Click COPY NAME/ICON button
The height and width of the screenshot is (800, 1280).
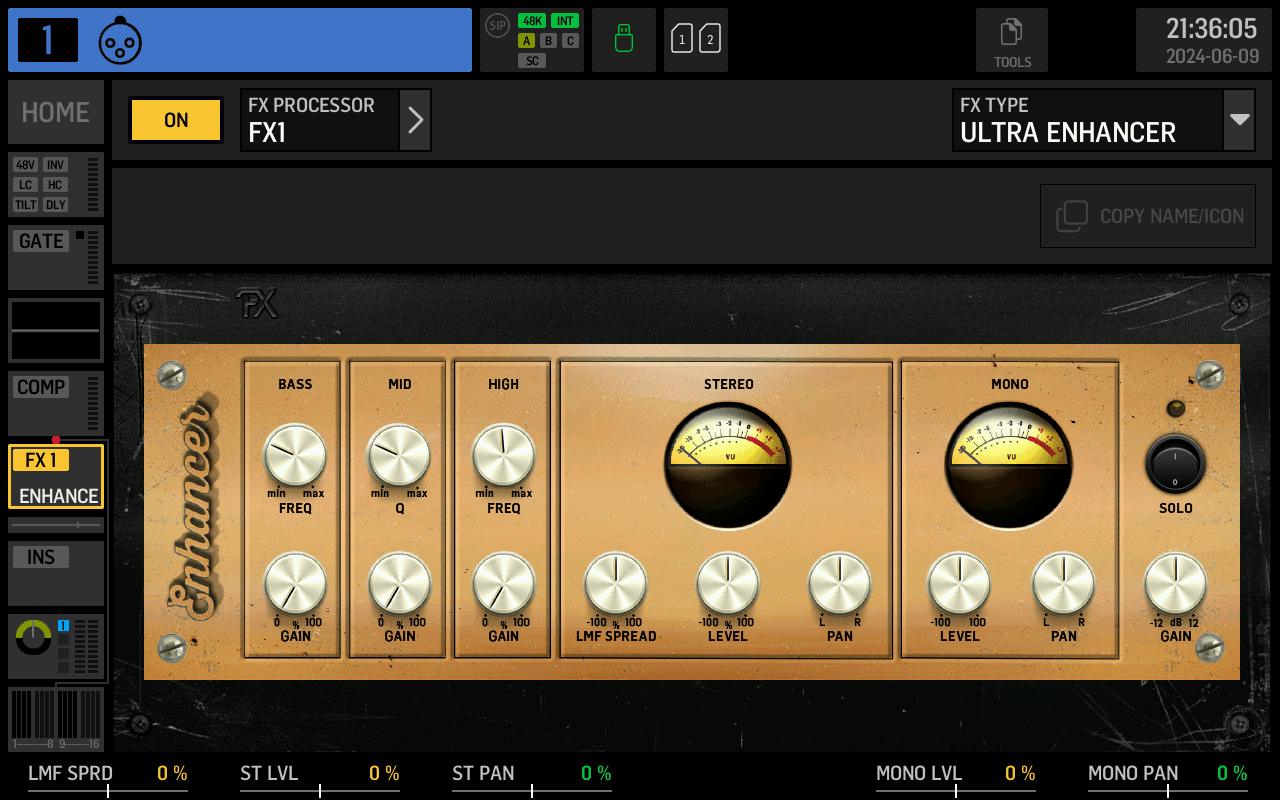tap(1148, 216)
